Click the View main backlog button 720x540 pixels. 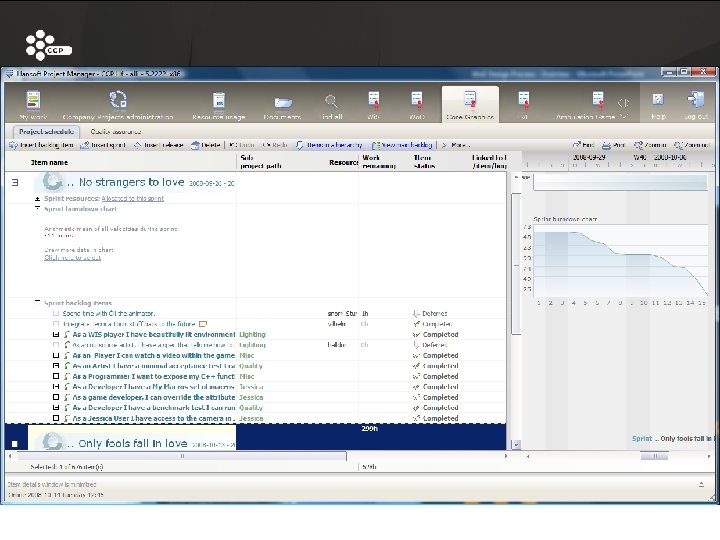pyautogui.click(x=402, y=145)
